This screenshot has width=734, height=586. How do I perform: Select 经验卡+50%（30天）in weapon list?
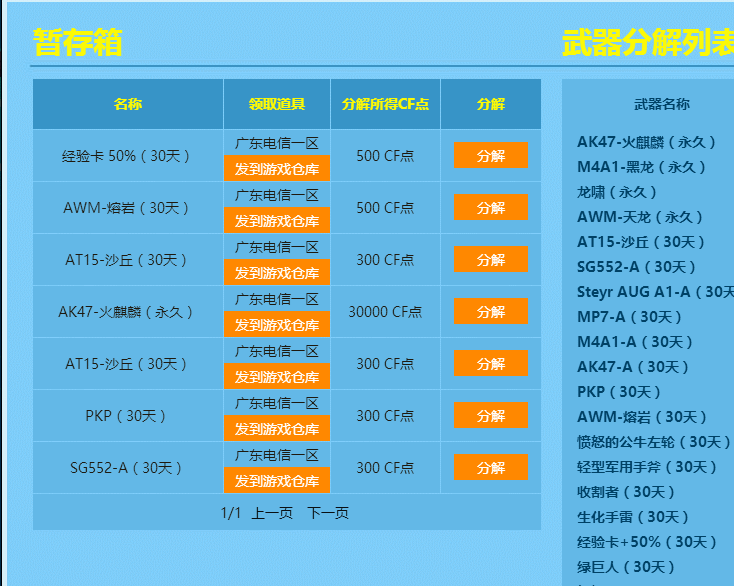647,542
